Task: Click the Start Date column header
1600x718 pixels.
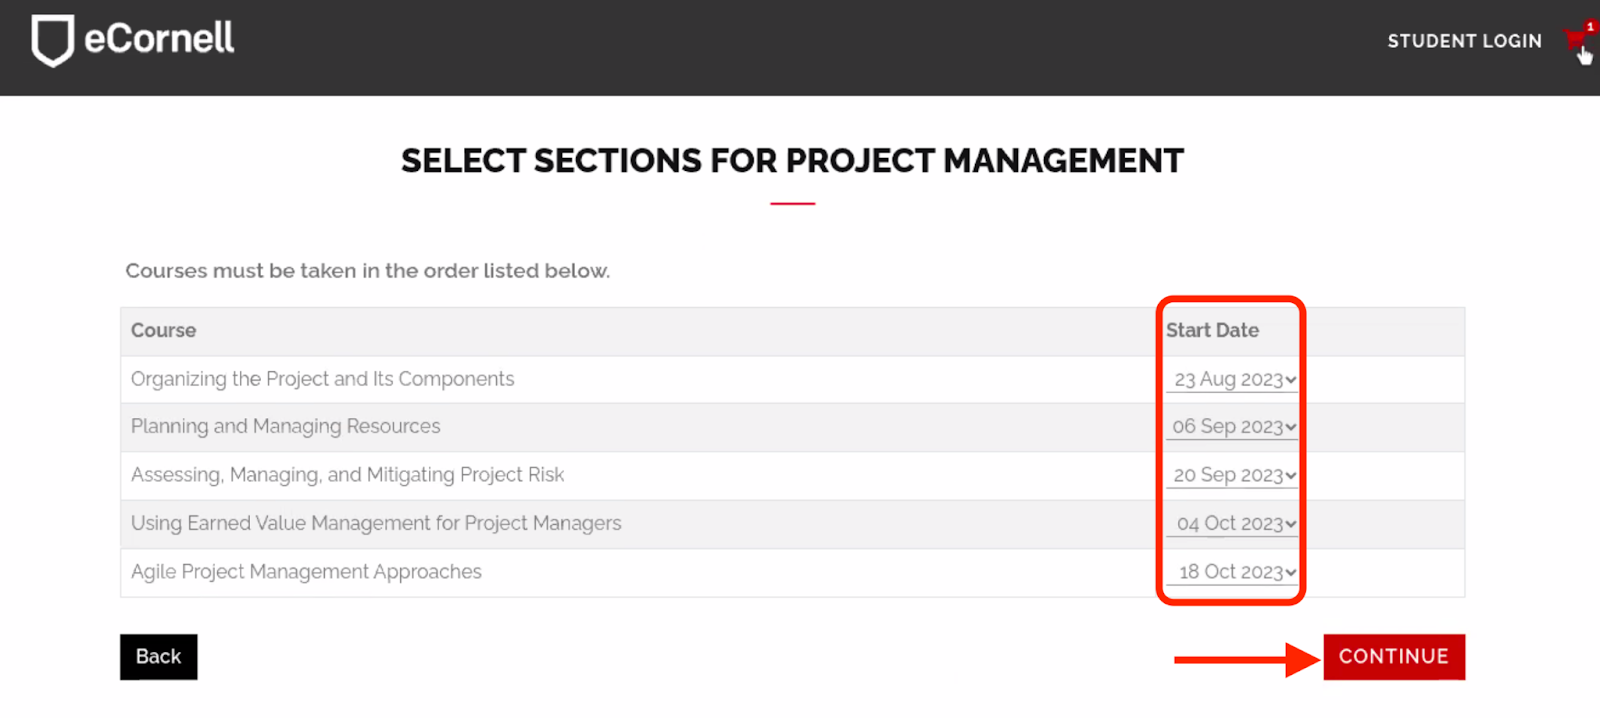Action: click(x=1212, y=331)
